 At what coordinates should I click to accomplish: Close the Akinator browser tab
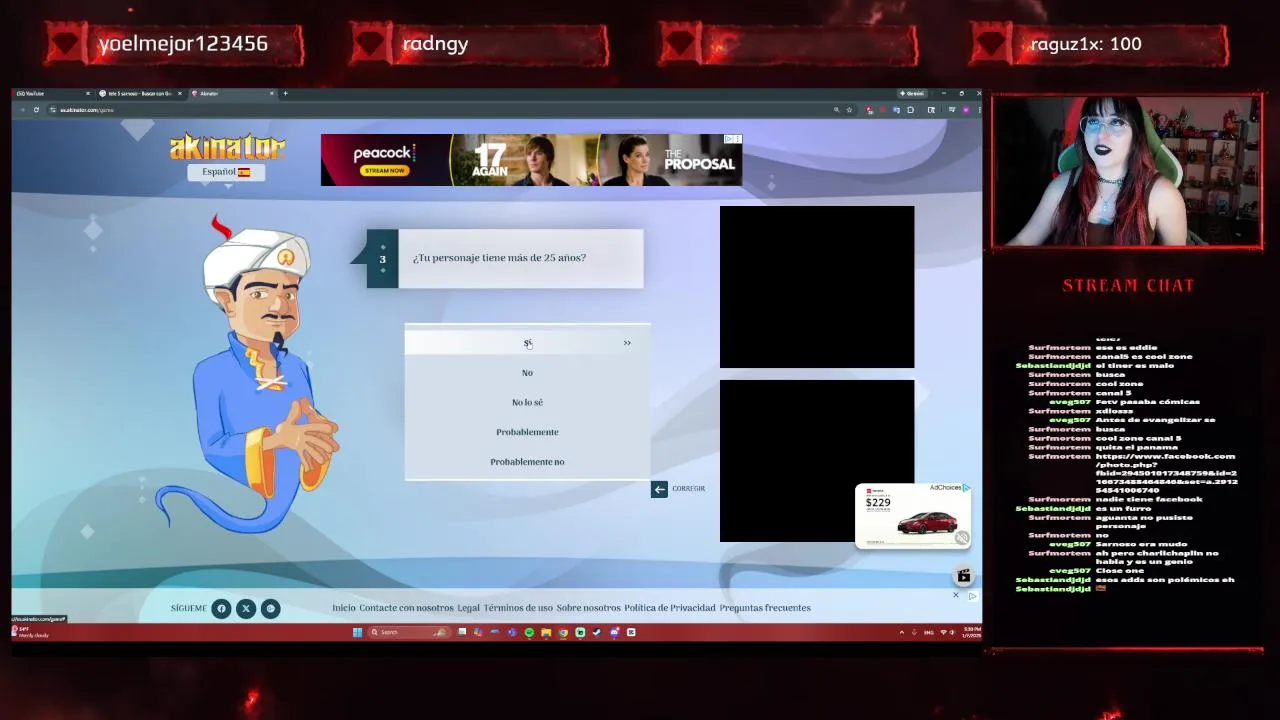272,93
